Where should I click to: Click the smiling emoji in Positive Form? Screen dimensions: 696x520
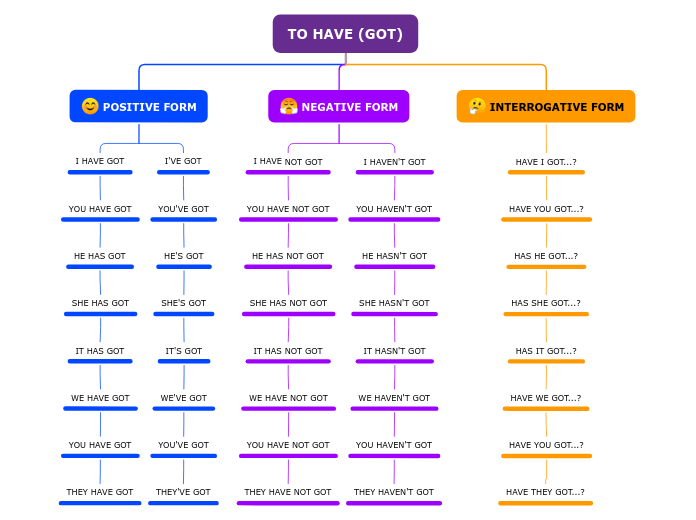tap(90, 106)
